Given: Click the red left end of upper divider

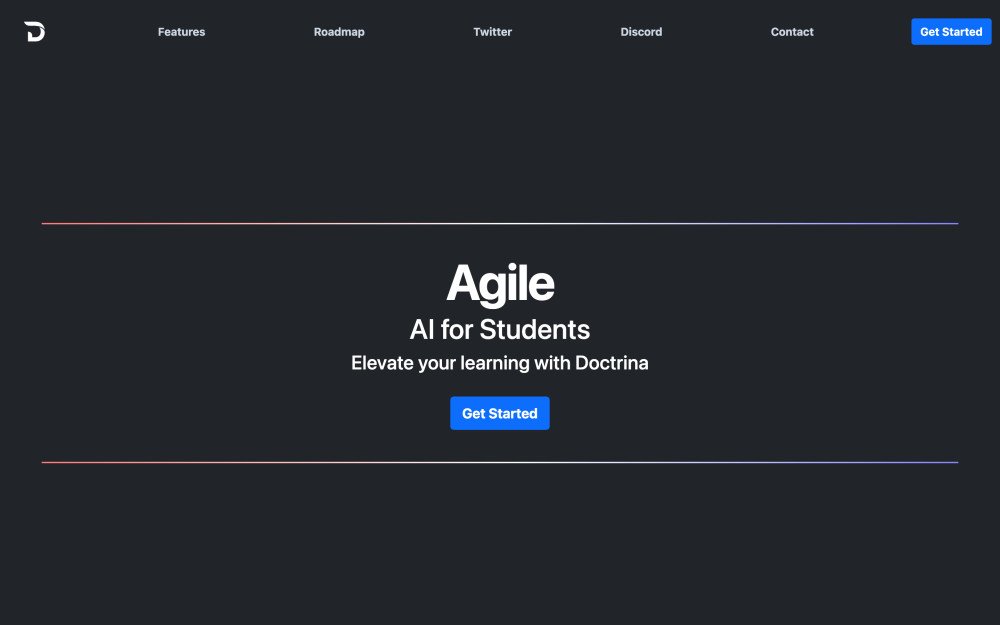Looking at the screenshot, I should click(x=60, y=223).
